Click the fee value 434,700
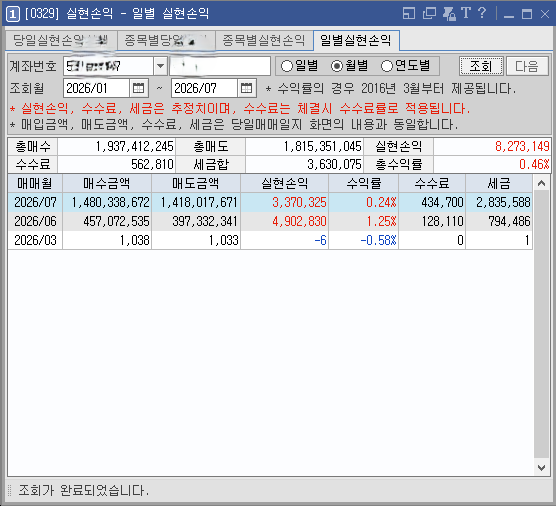The image size is (556, 506). pos(442,202)
